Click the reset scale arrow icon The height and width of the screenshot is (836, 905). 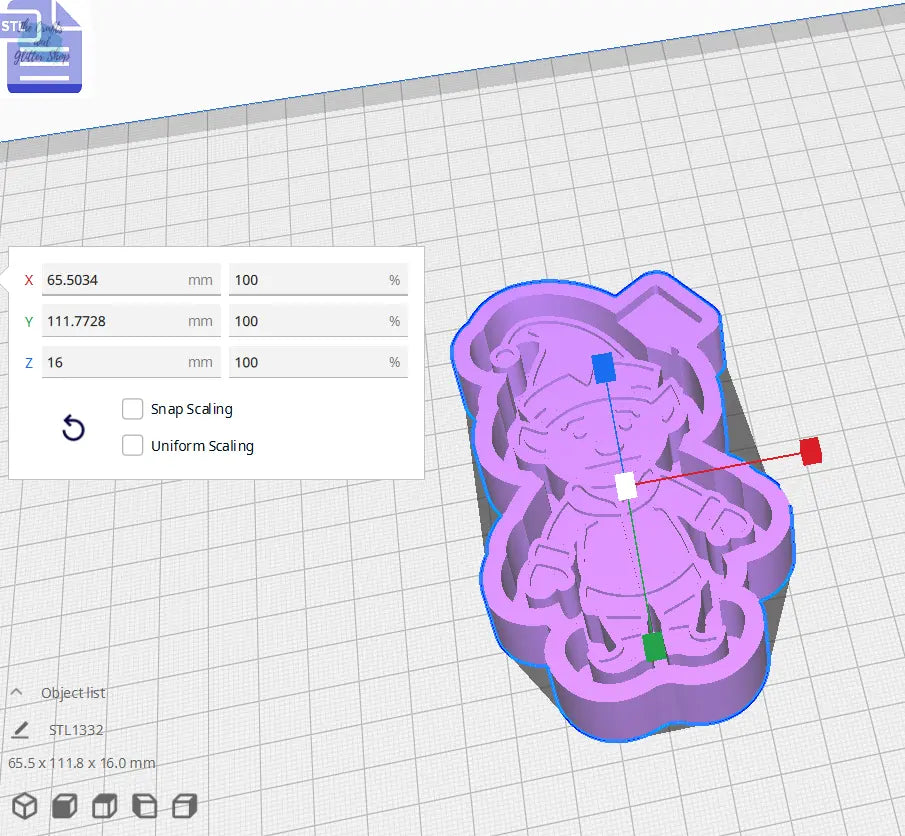tap(72, 428)
